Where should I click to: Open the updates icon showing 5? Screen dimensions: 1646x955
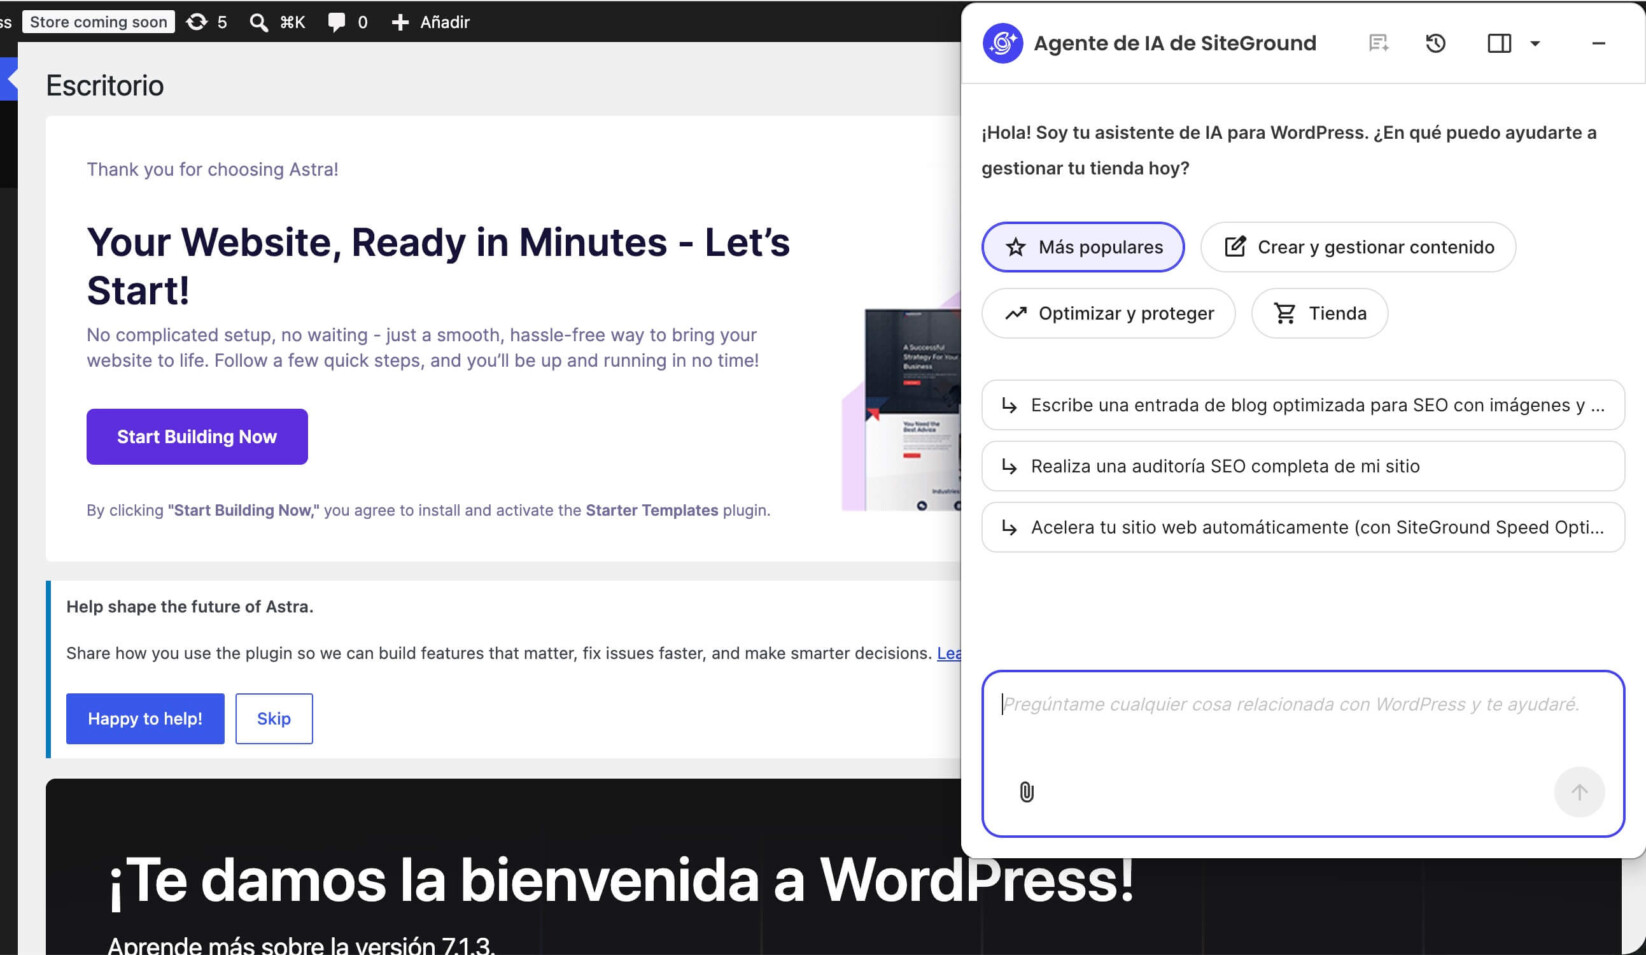point(207,22)
